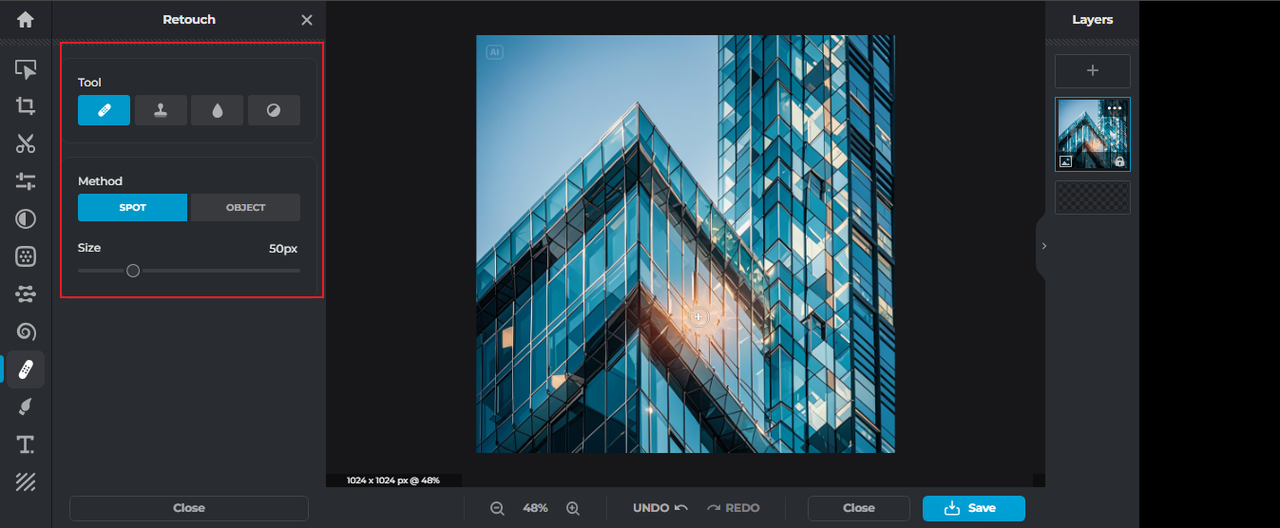Viewport: 1280px width, 528px height.
Task: Select the building image layer thumbnail
Action: (x=1093, y=134)
